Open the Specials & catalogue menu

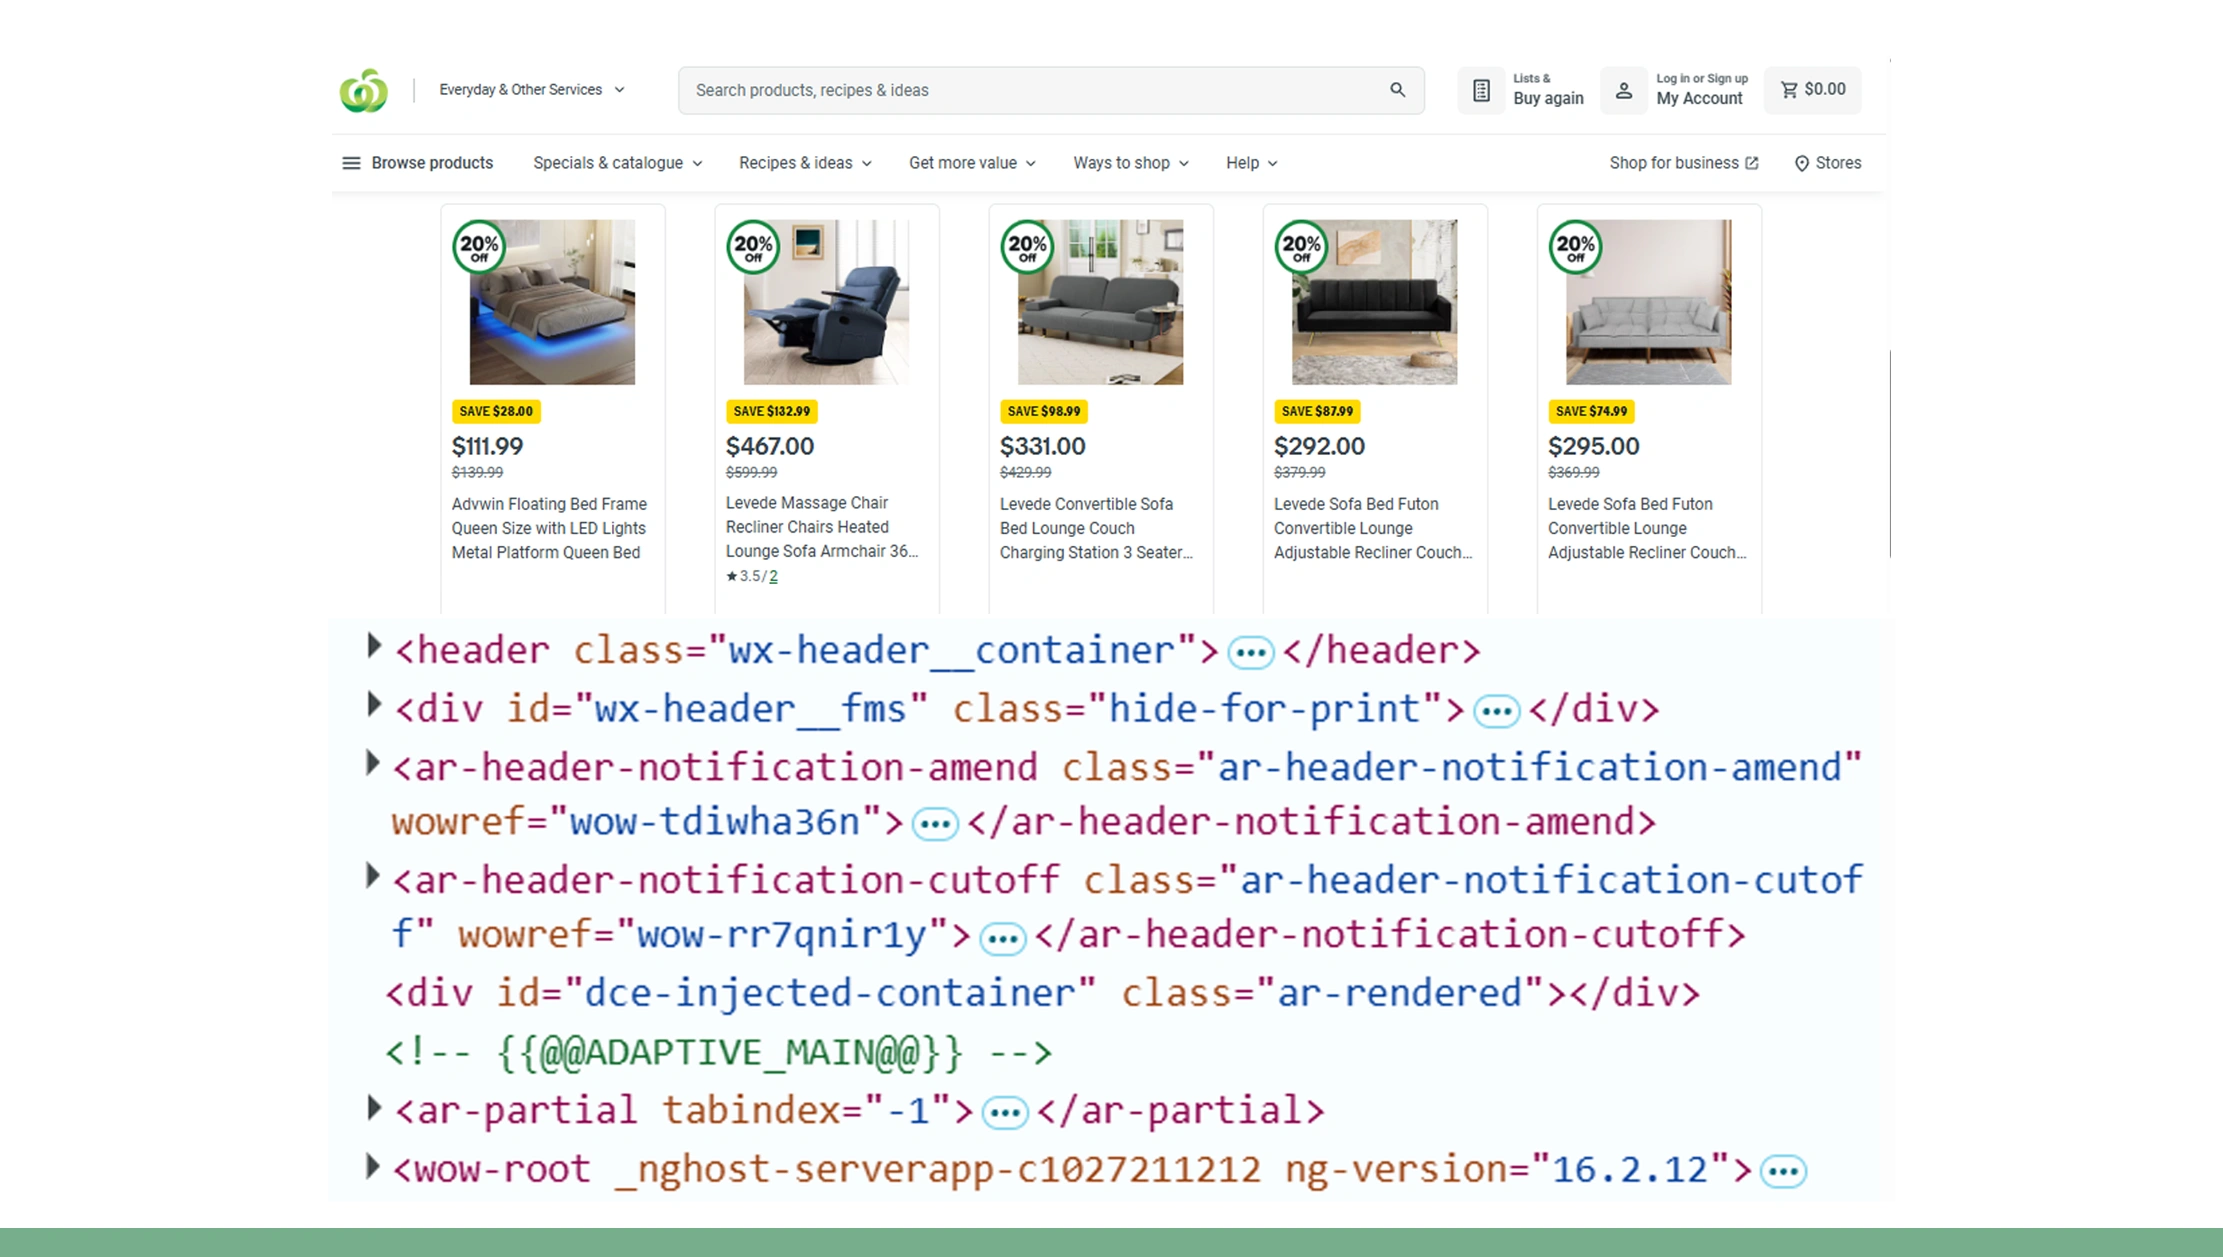coord(617,163)
